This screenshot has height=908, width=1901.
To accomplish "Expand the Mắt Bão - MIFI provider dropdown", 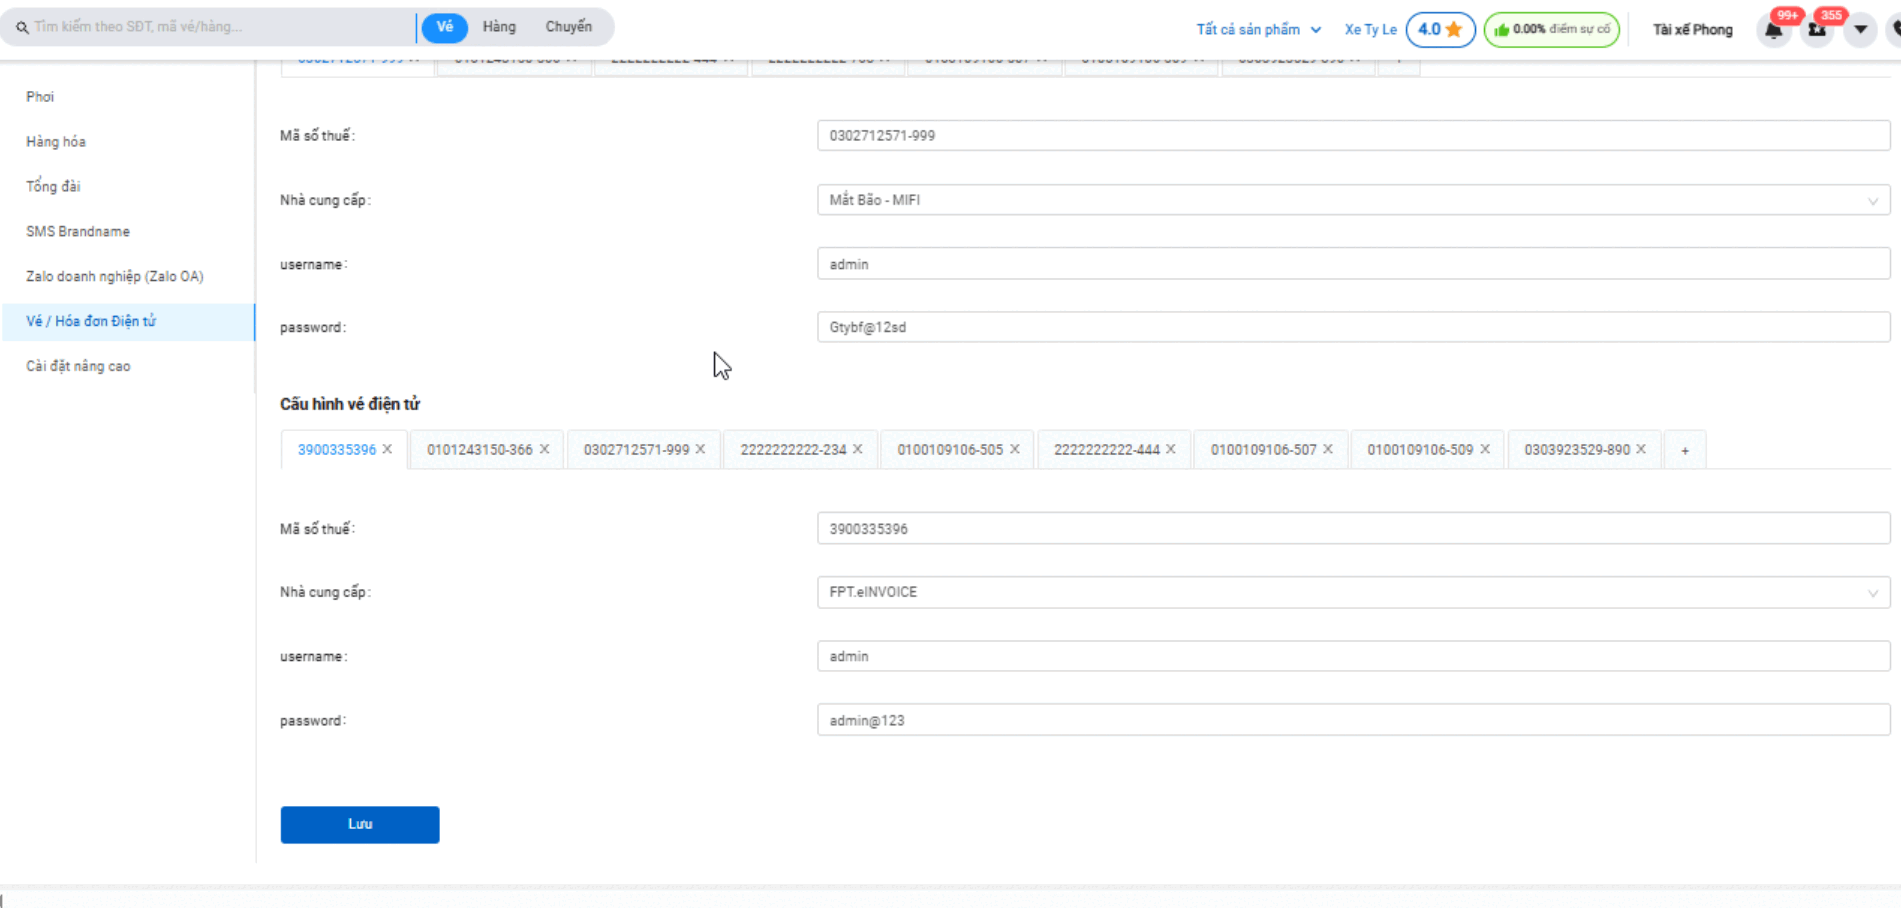I will 1872,201.
